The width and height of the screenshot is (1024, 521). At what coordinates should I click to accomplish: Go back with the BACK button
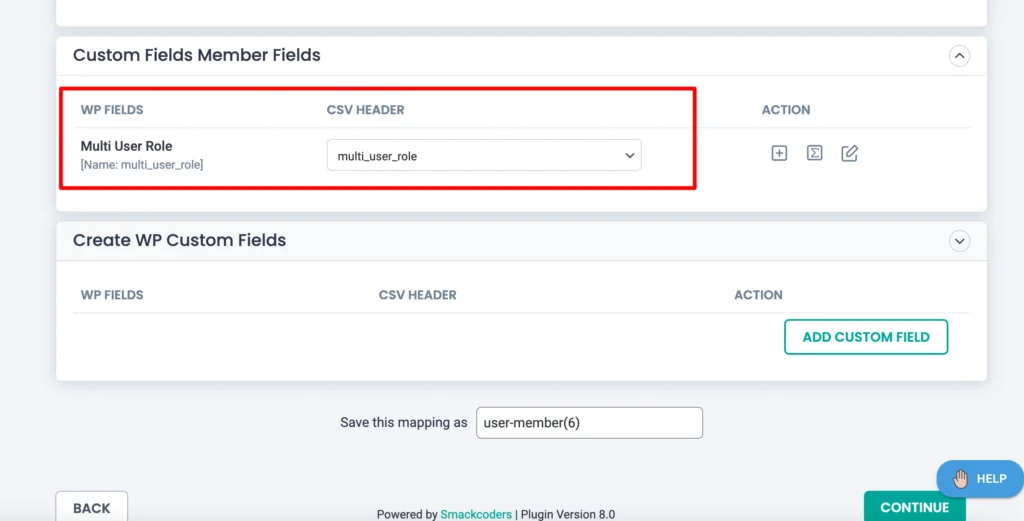91,507
